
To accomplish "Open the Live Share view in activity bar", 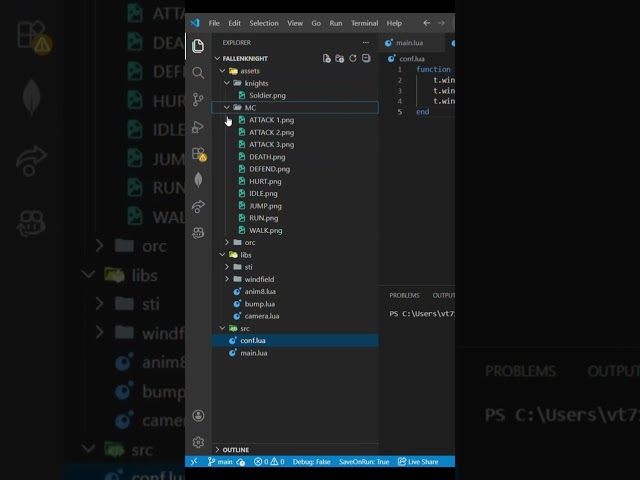I will 198,207.
